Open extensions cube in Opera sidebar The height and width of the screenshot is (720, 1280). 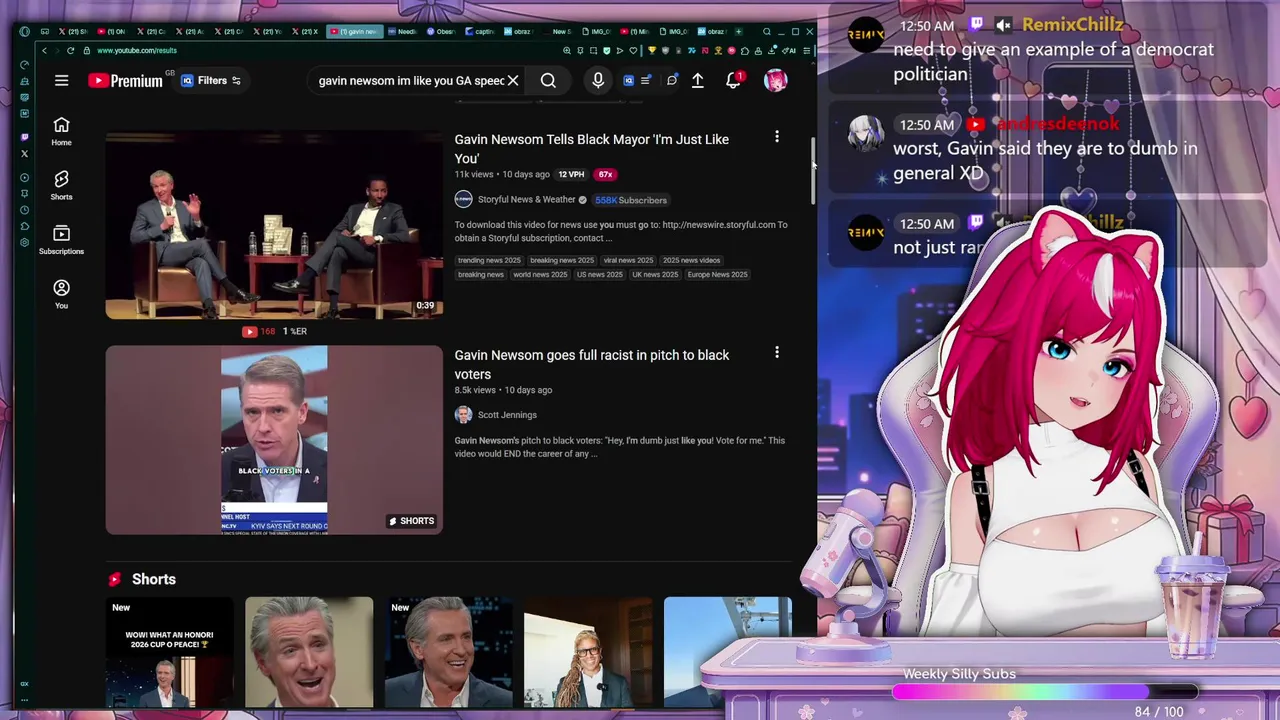pyautogui.click(x=24, y=226)
